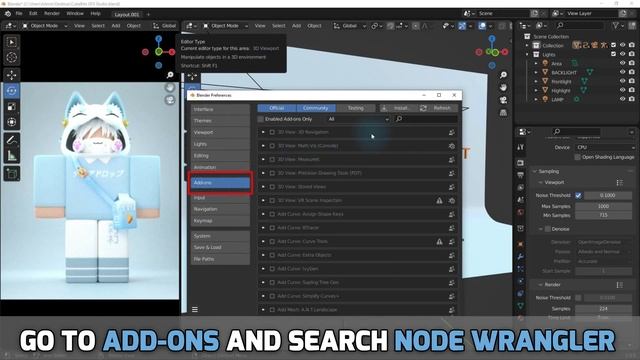Click the pan hand icon in left viewport
Viewport: 640px width, 360px height.
tap(170, 87)
